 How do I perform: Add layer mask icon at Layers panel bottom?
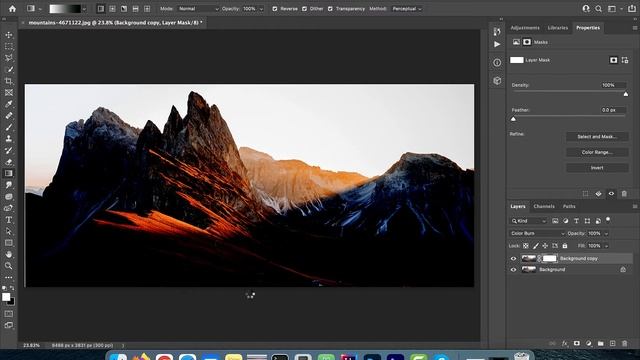(576, 344)
